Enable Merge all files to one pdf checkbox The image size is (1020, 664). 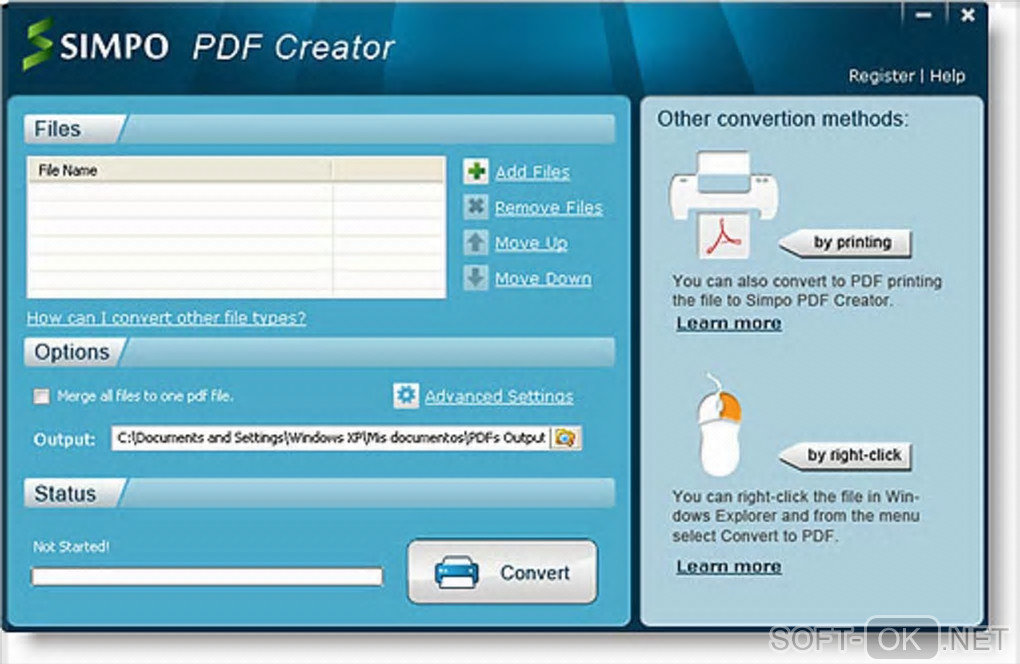pyautogui.click(x=42, y=396)
